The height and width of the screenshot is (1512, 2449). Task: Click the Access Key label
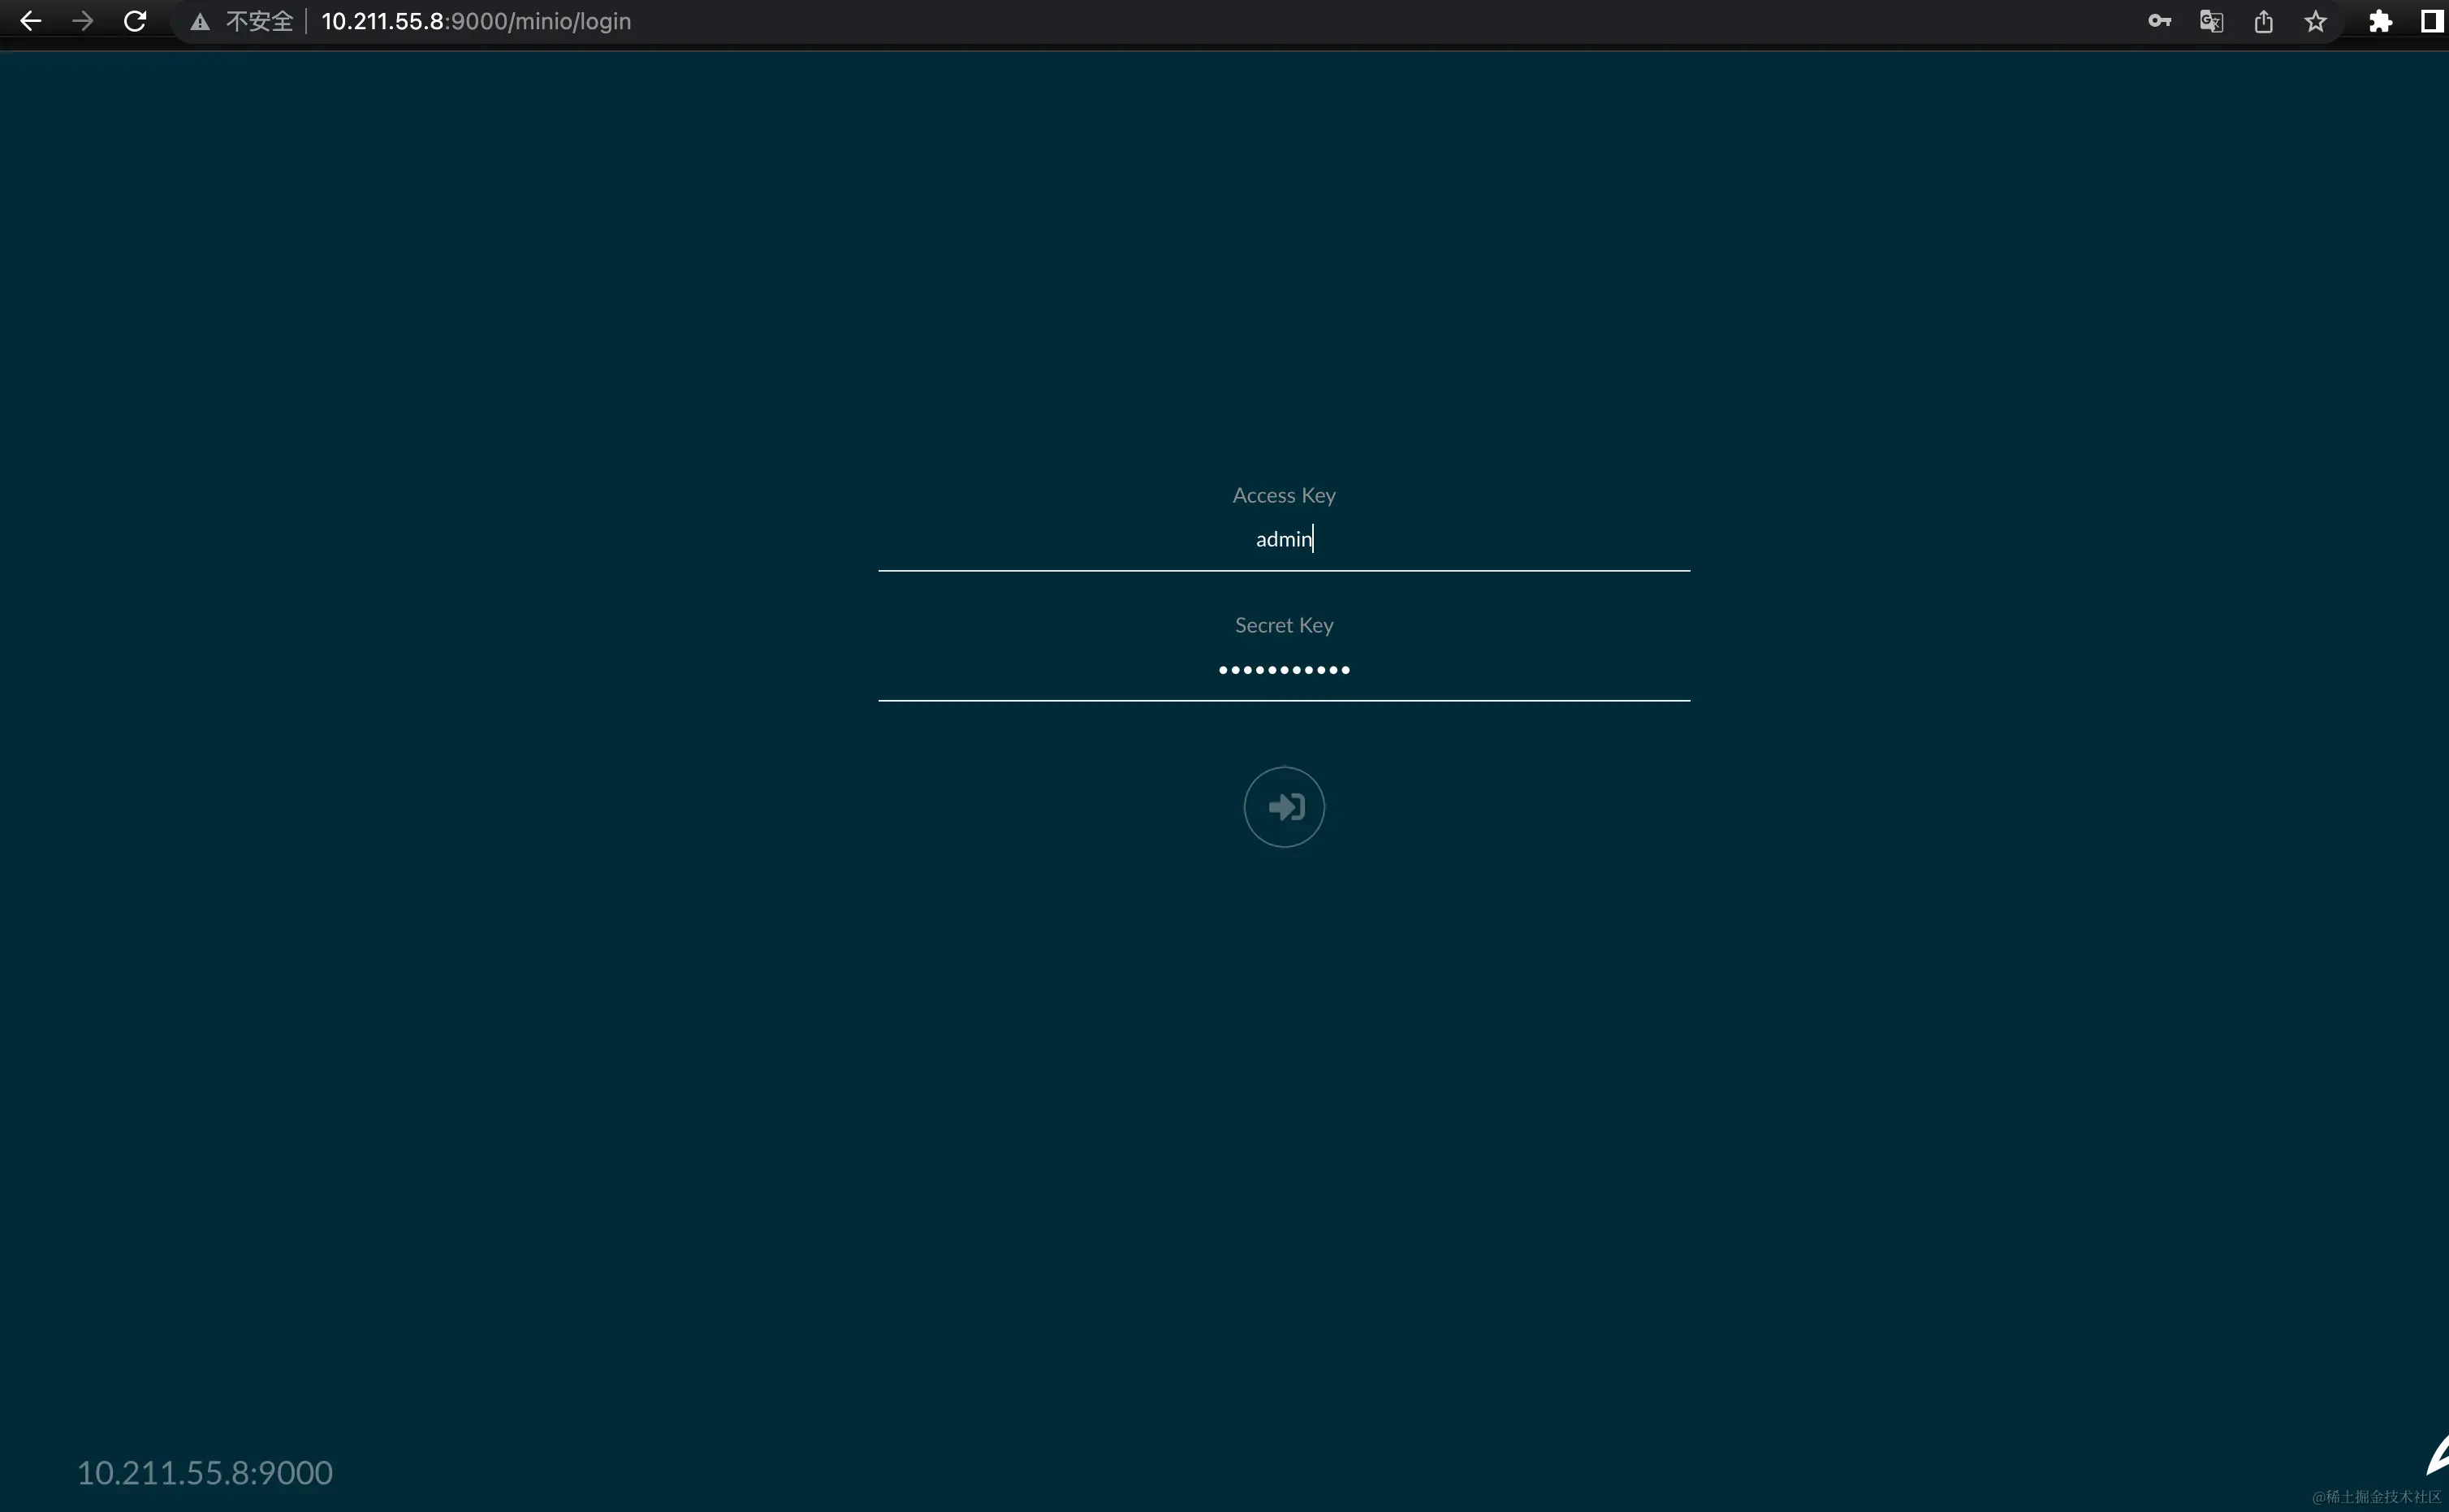click(1284, 495)
